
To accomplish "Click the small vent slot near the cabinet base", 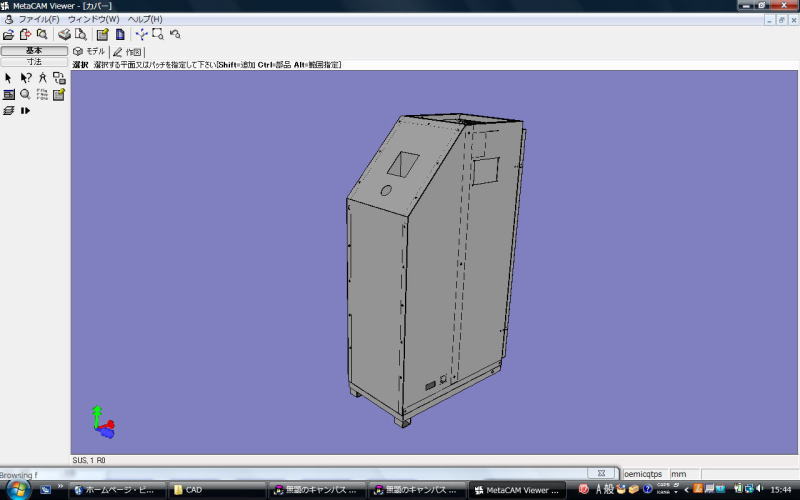I will [x=431, y=386].
